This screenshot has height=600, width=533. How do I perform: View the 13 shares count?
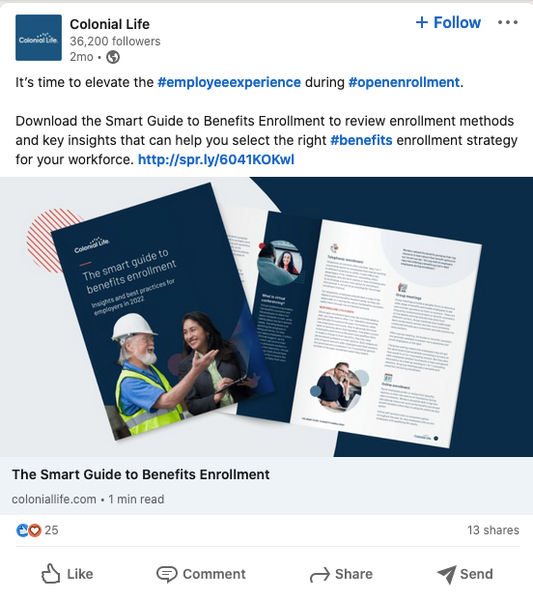[x=493, y=530]
